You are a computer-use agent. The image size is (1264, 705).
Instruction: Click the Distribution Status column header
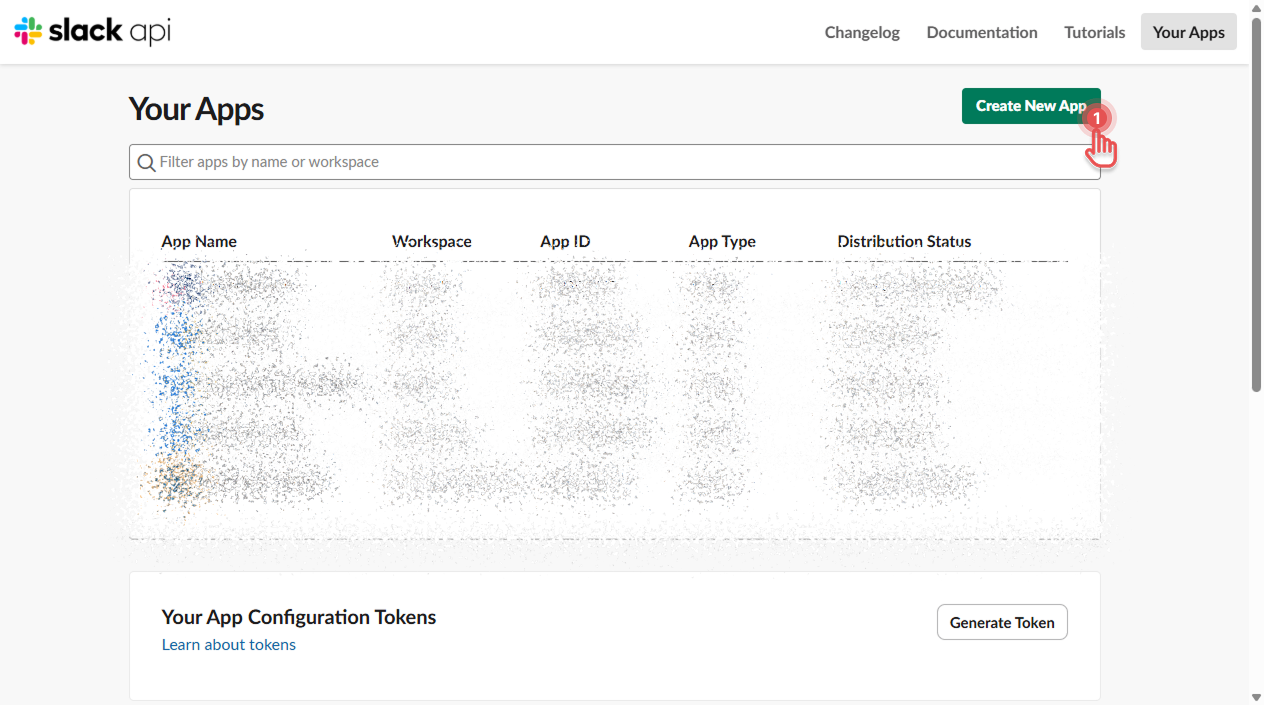[x=904, y=241]
